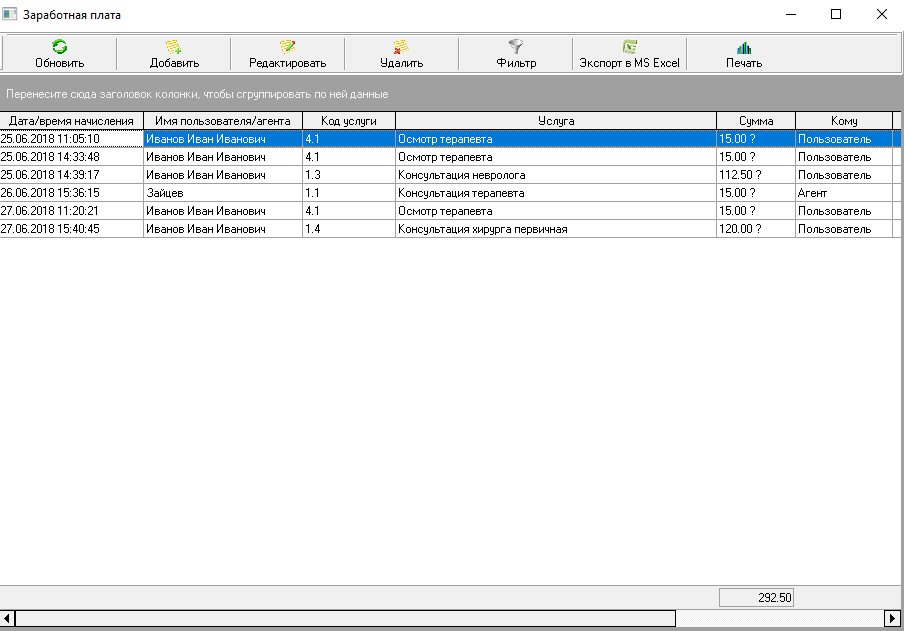This screenshot has width=904, height=631.
Task: Click the total sum field 292.50
Action: click(756, 598)
